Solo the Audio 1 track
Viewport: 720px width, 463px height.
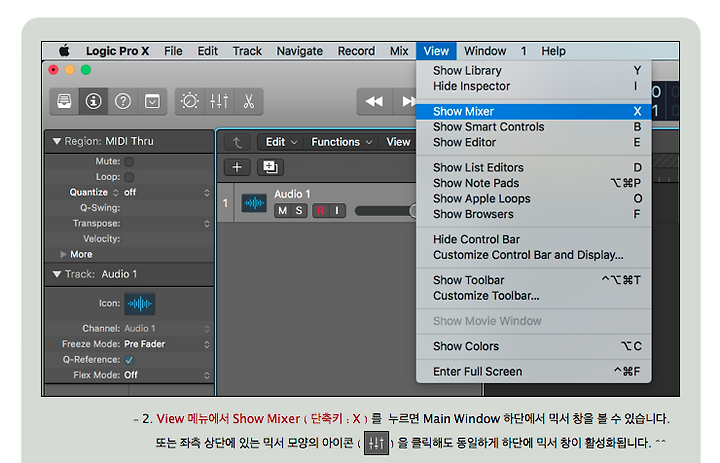tap(299, 210)
